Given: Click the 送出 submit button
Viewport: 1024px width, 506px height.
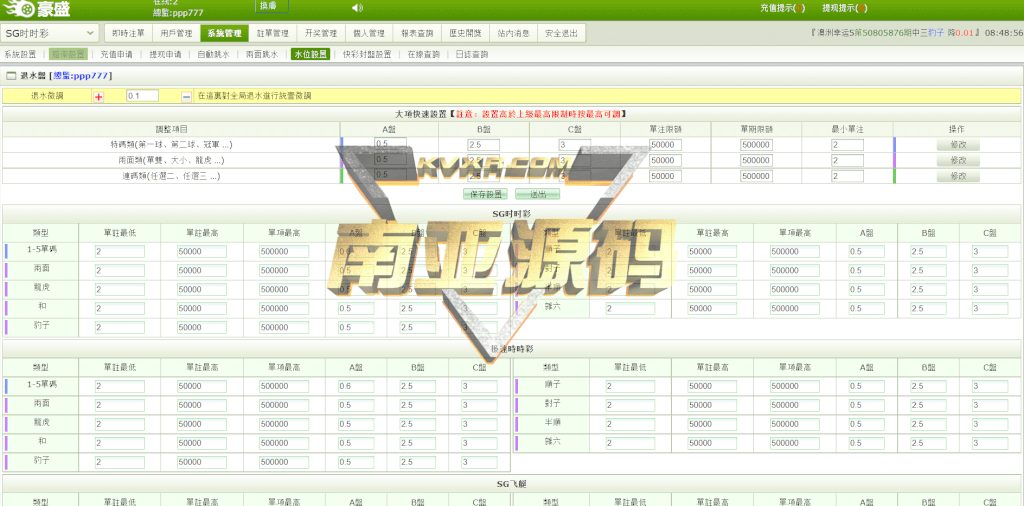Looking at the screenshot, I should tap(537, 194).
